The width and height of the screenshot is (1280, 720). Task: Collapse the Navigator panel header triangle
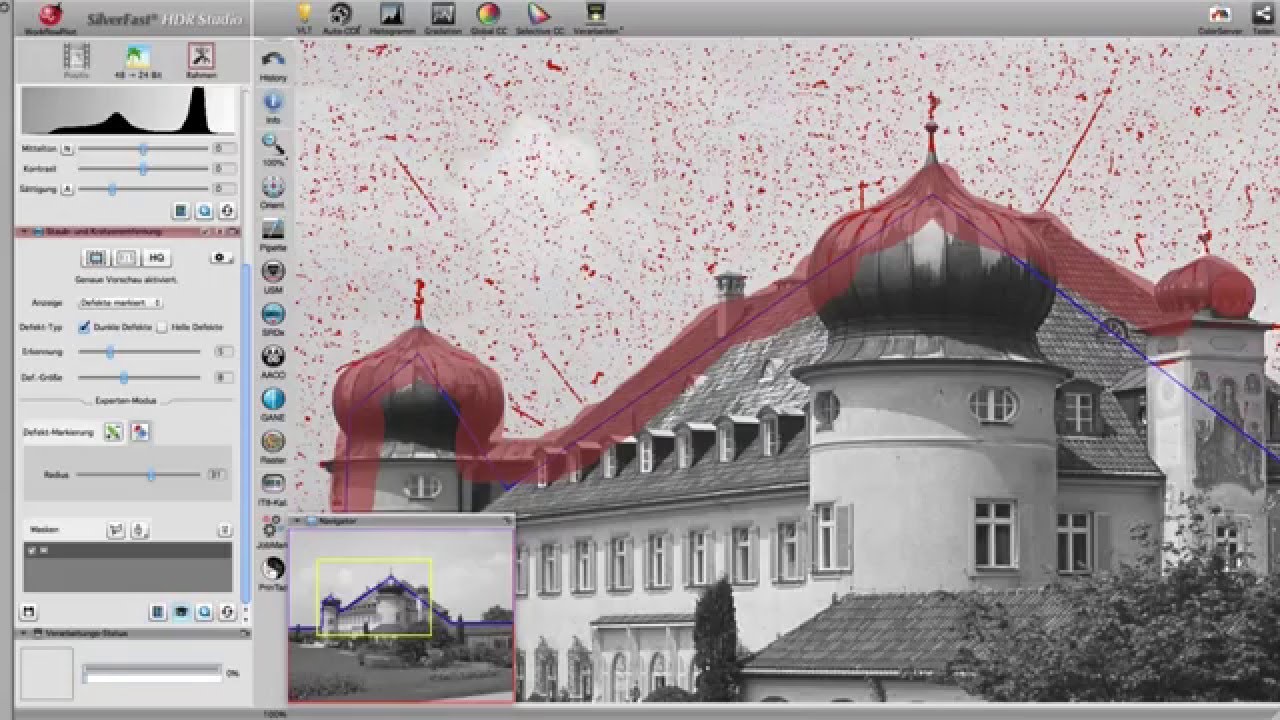297,521
